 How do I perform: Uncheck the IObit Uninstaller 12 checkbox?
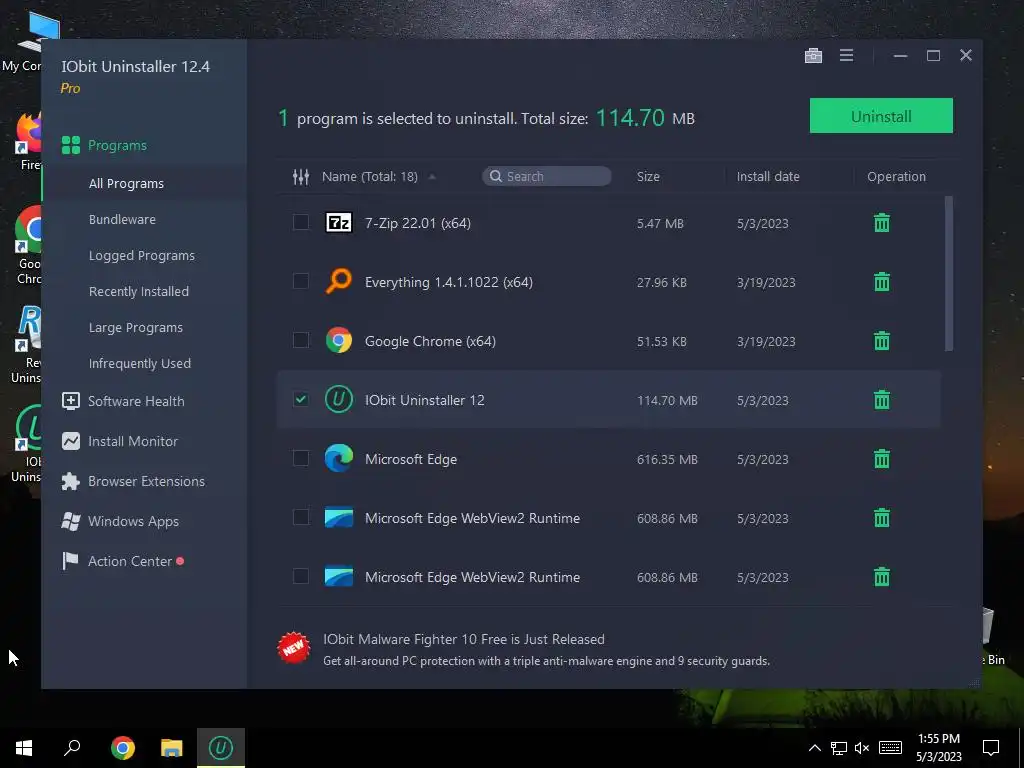click(x=300, y=399)
